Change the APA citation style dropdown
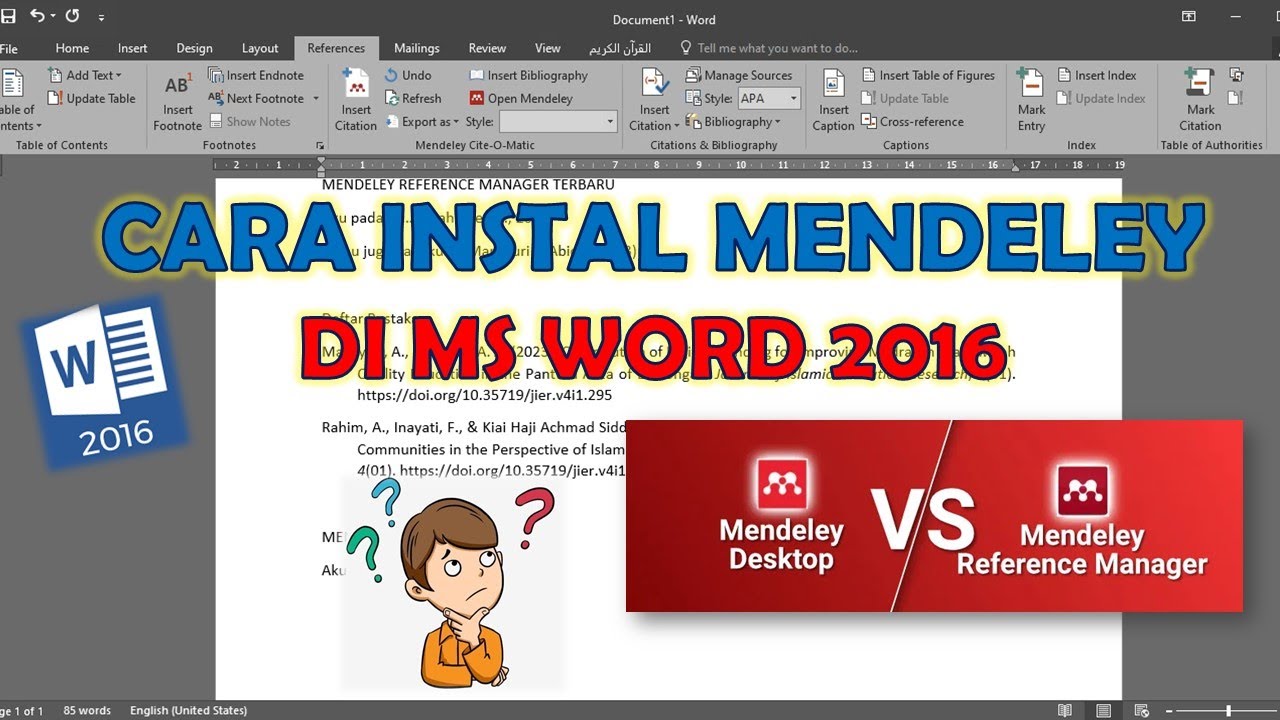Screen dimensions: 1280x720 [769, 98]
